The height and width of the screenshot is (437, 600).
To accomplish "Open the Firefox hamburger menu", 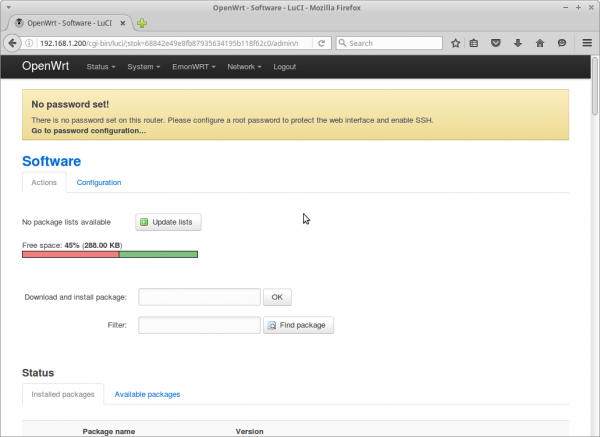I will click(x=587, y=43).
